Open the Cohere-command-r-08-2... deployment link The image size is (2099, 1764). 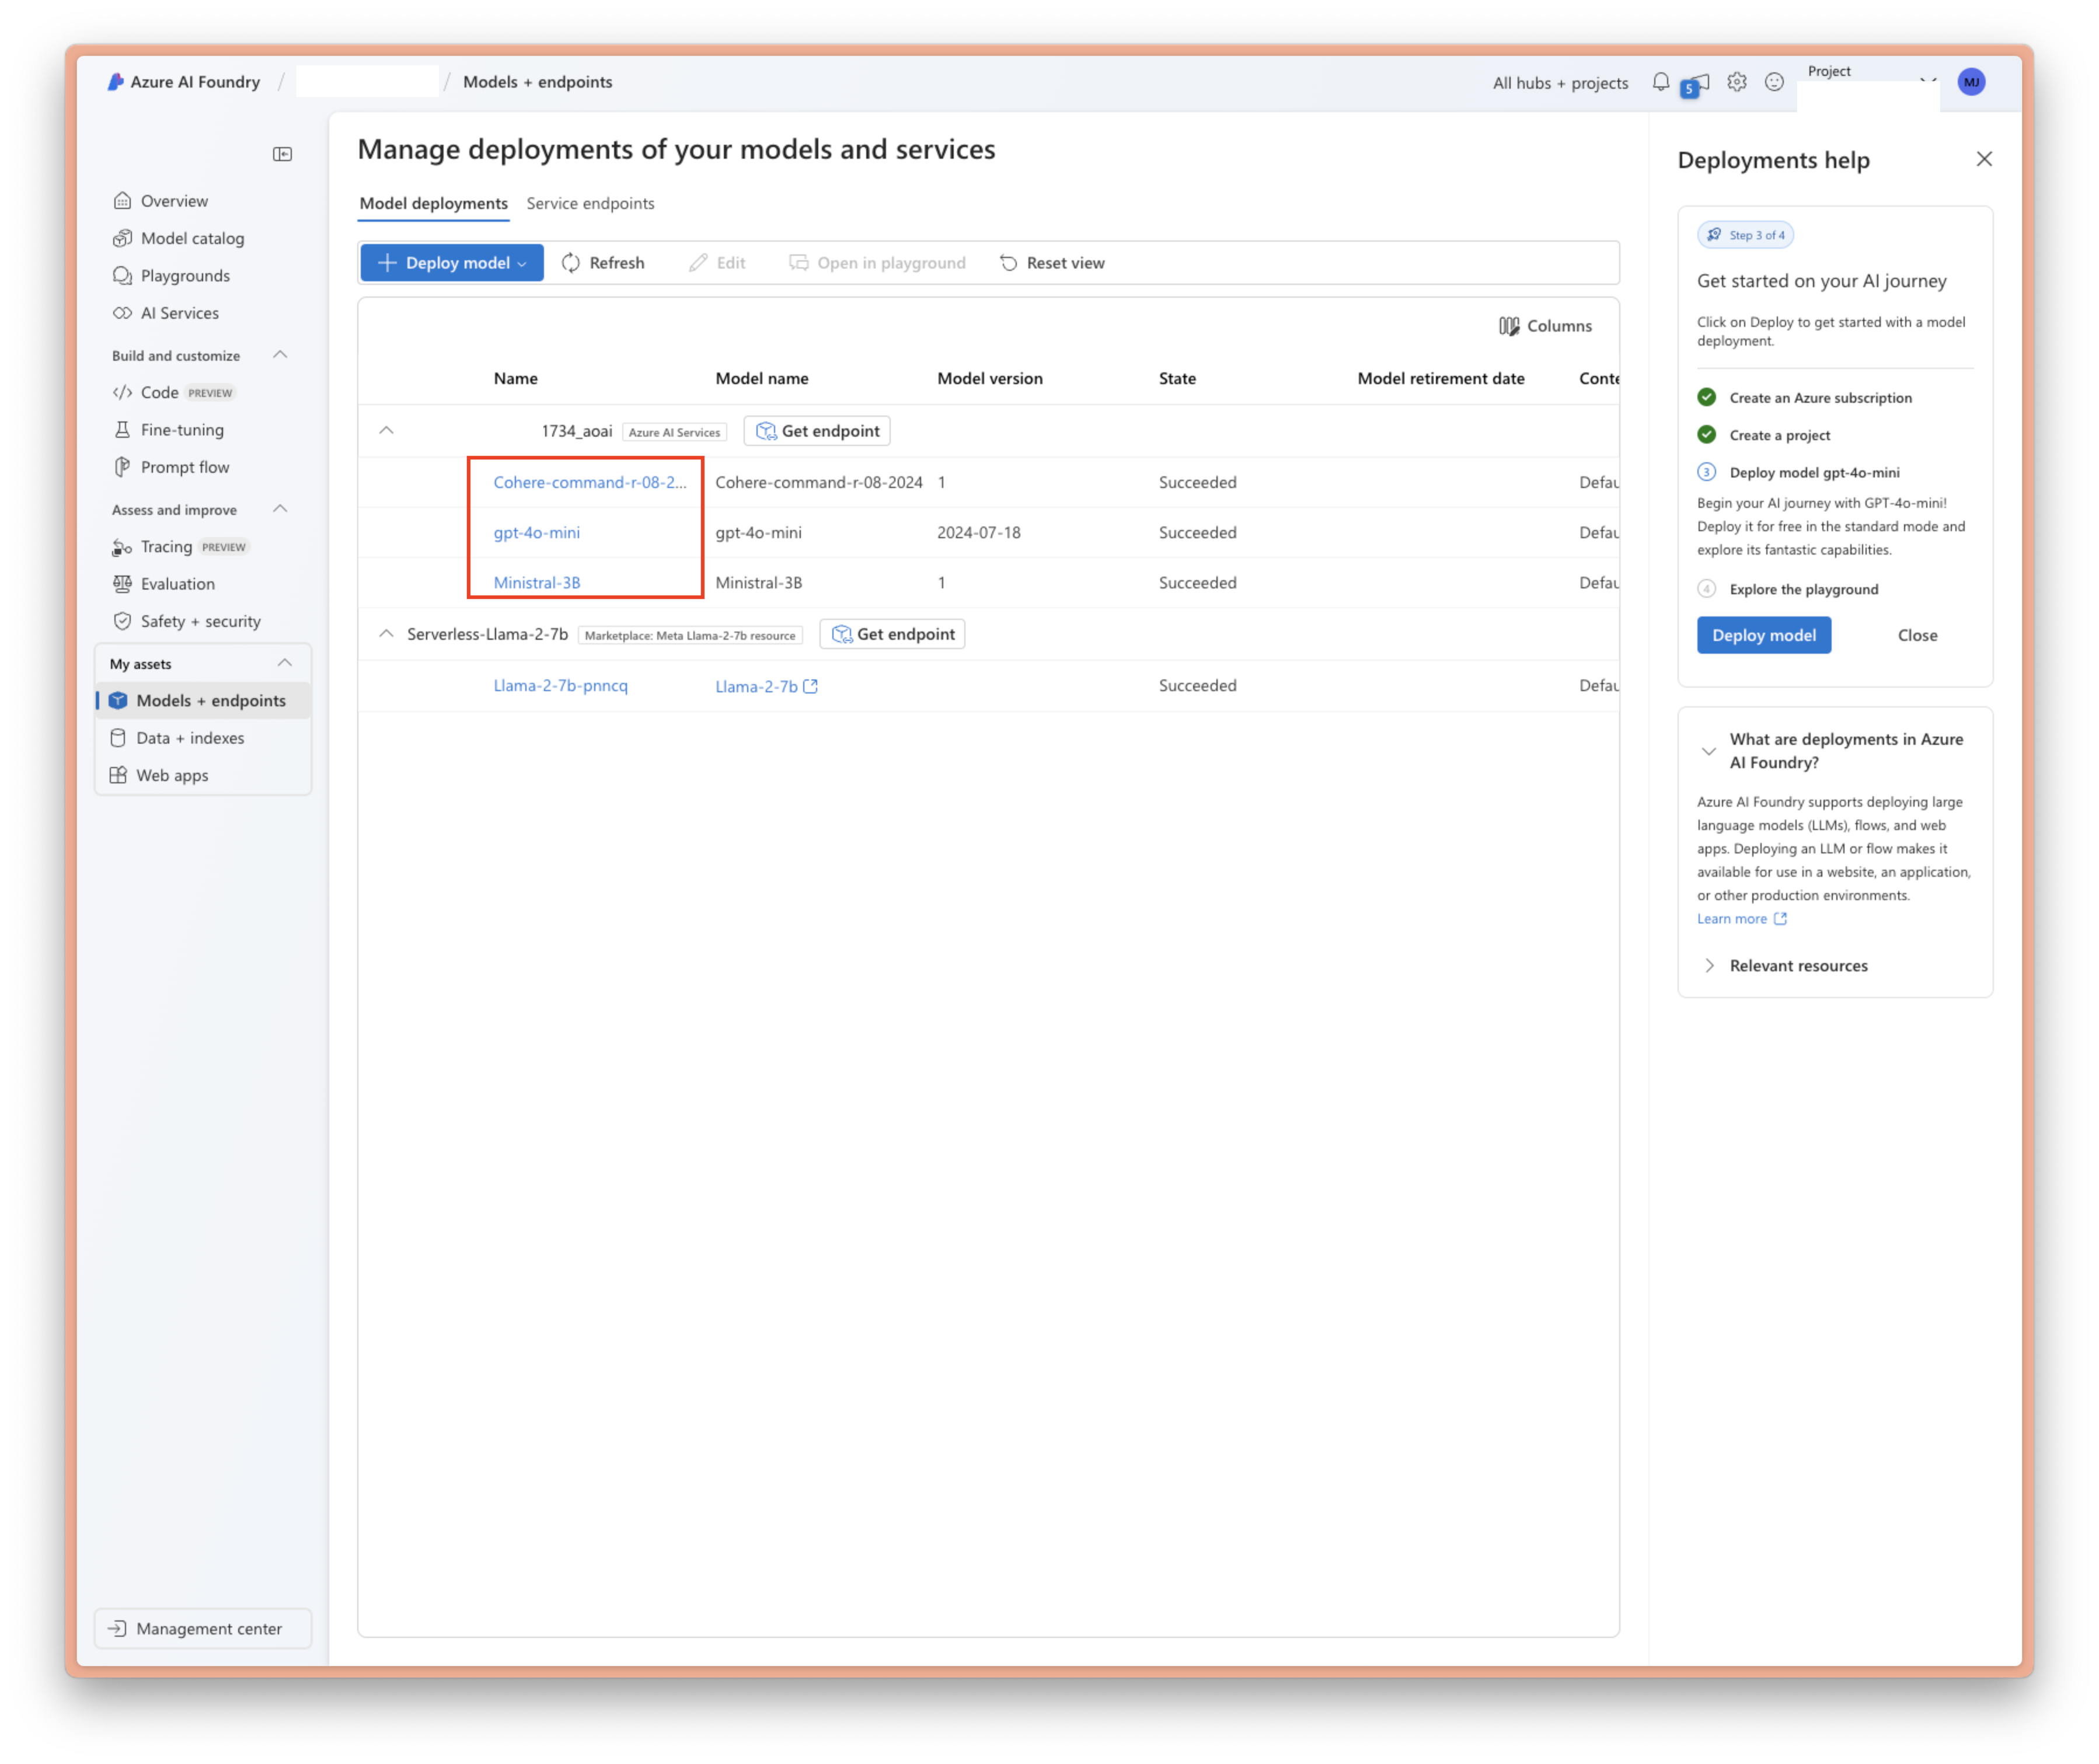pyautogui.click(x=590, y=482)
